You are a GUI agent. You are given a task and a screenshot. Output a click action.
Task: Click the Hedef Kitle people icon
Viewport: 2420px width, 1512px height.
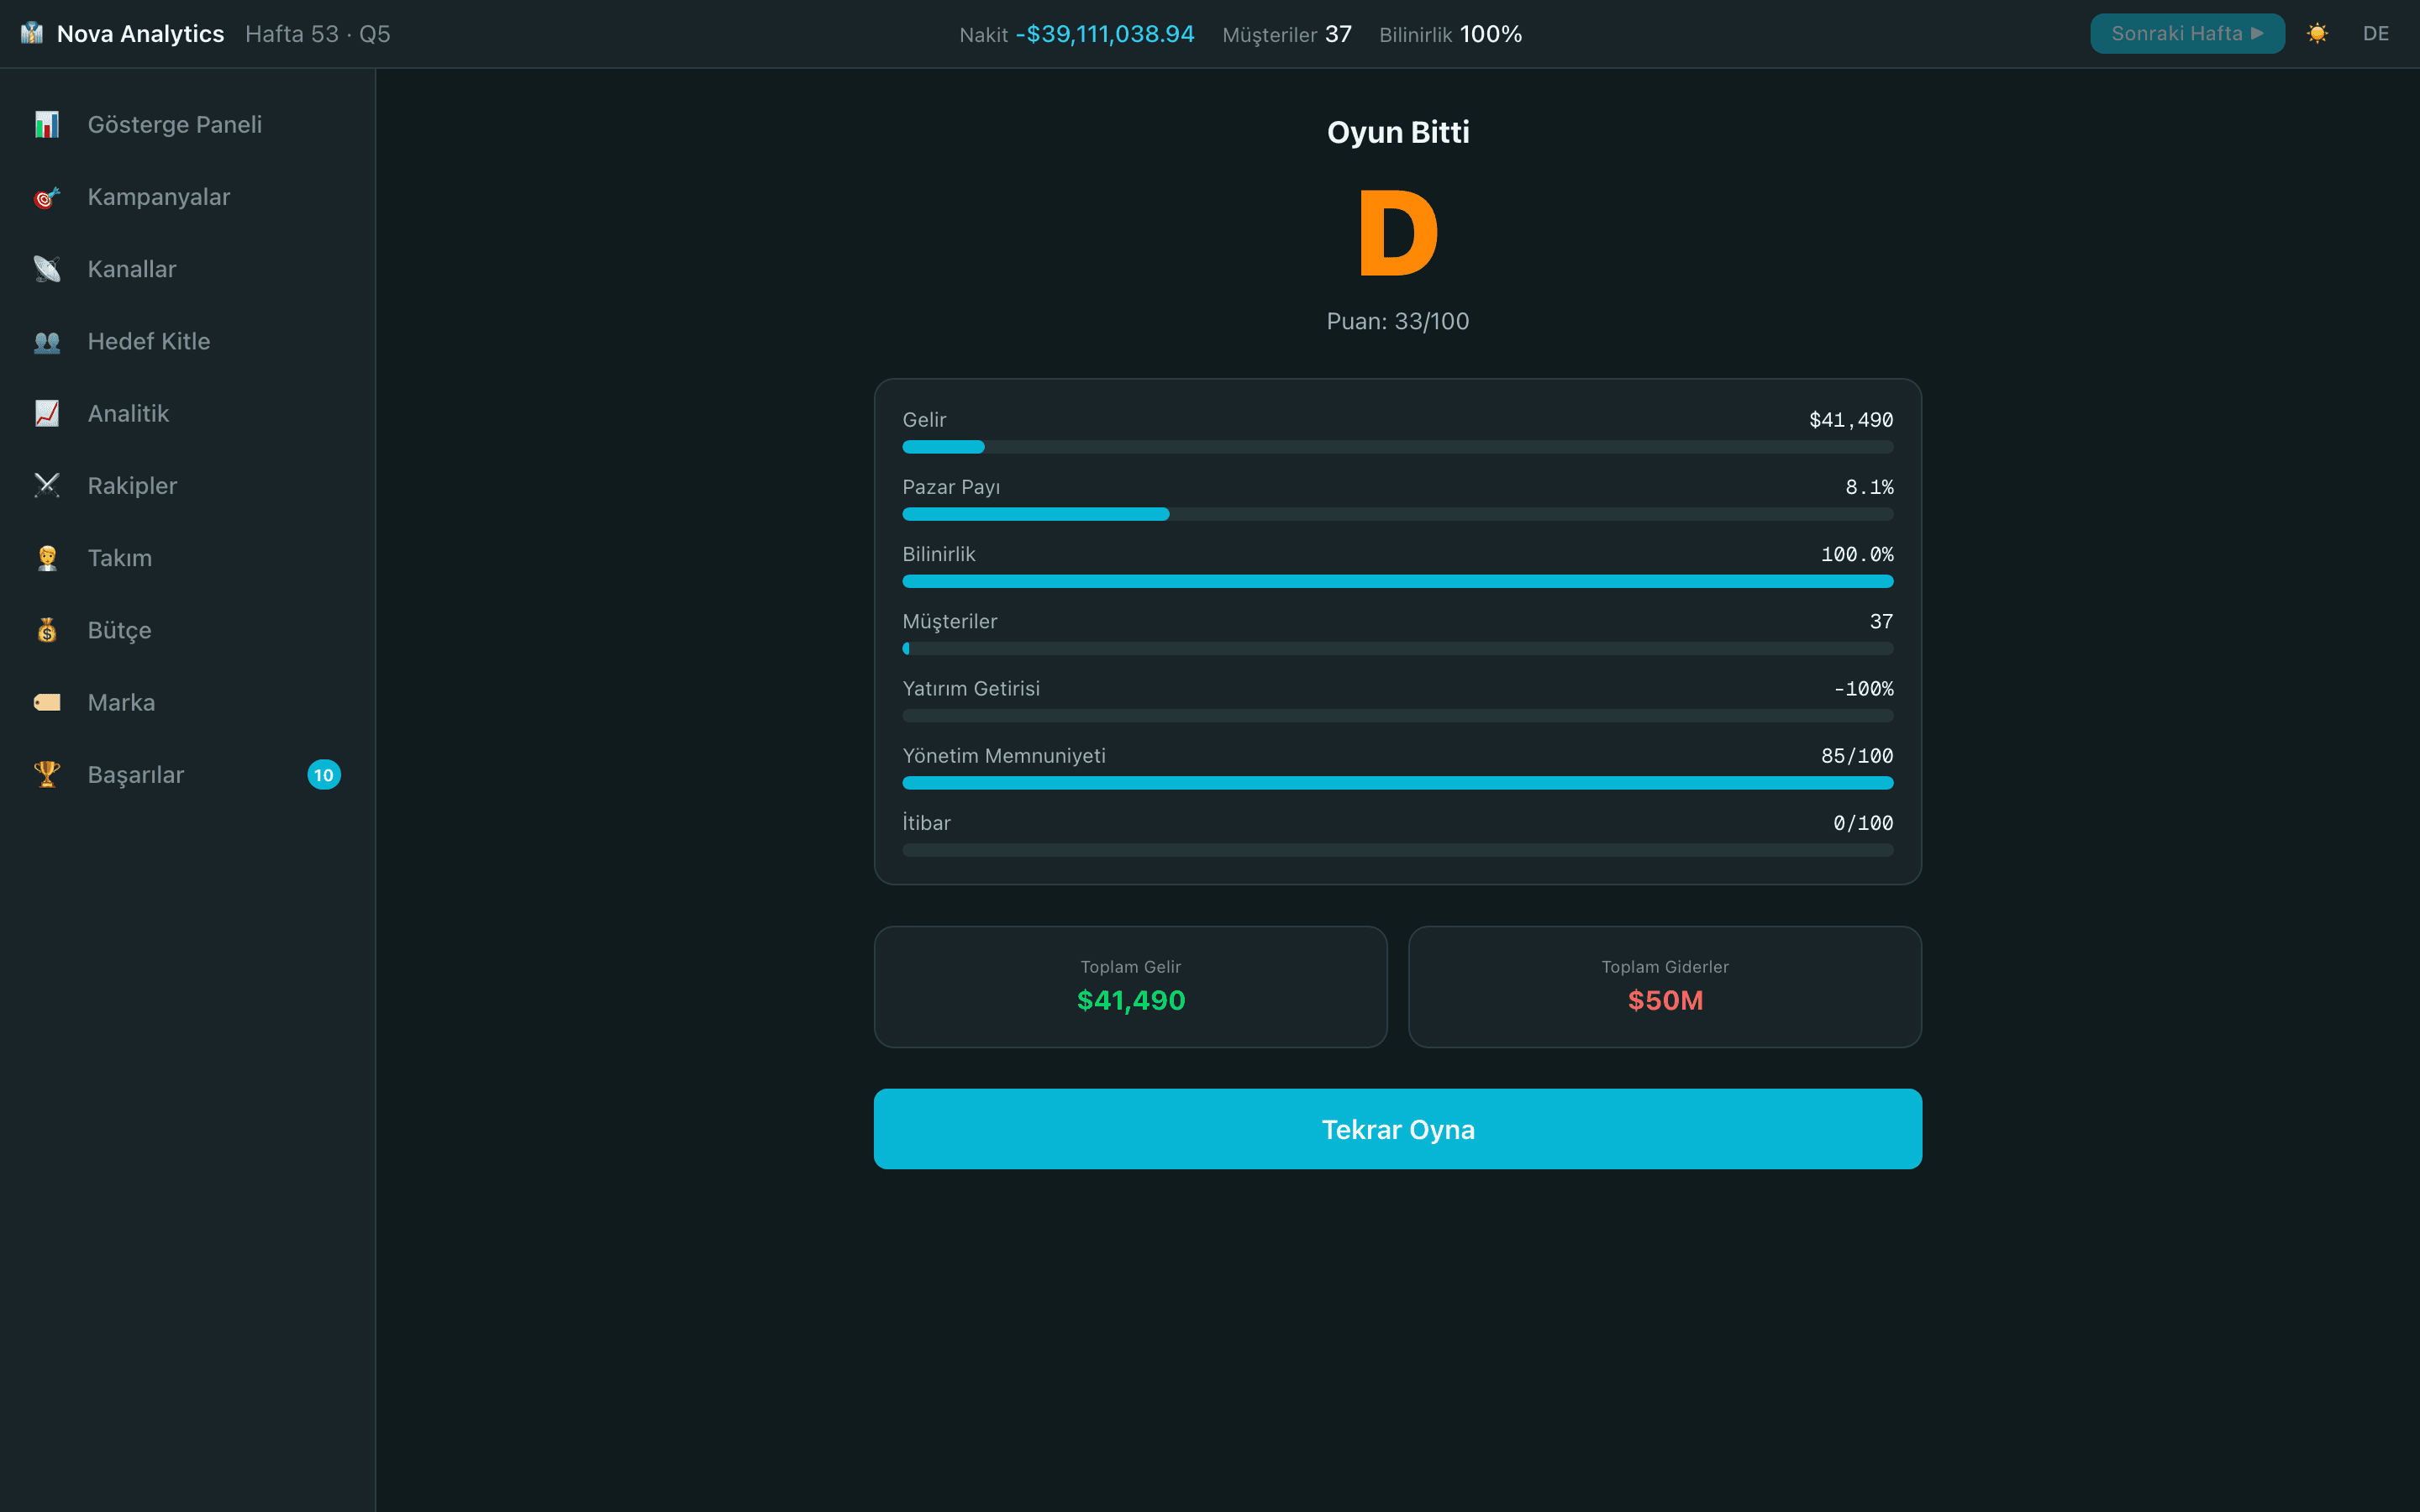(x=47, y=341)
